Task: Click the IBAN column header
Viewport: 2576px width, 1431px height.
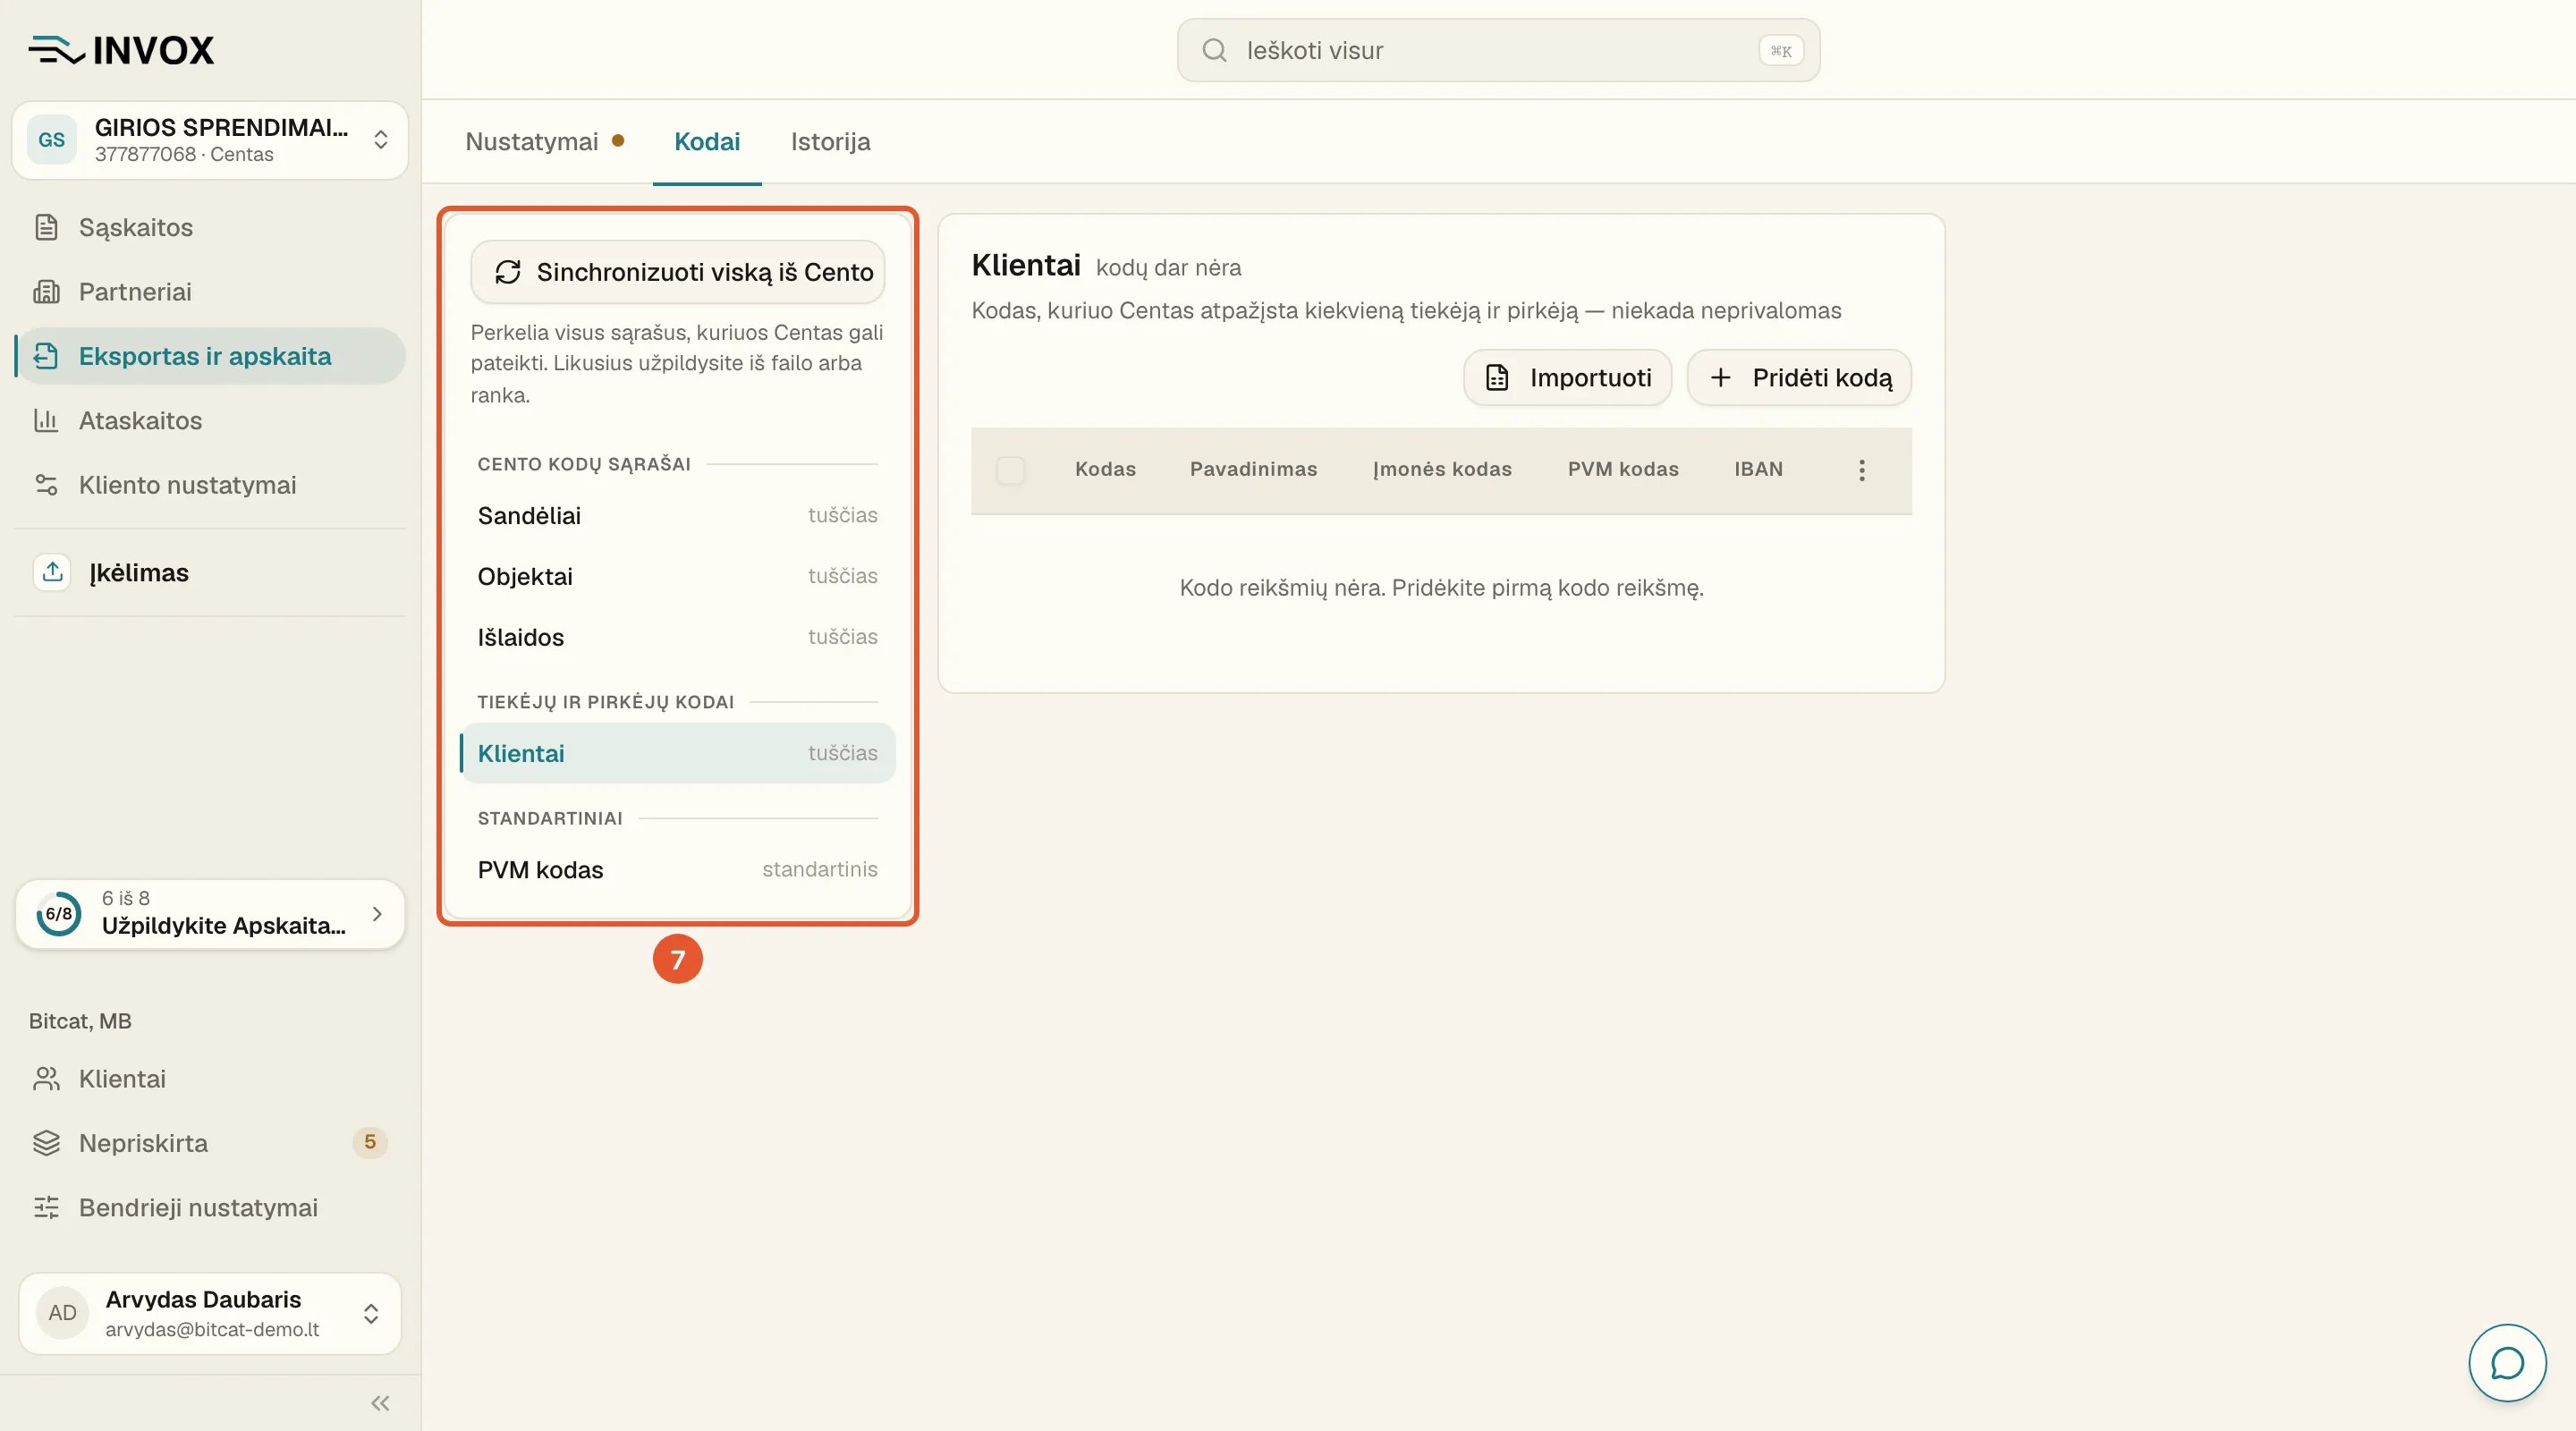Action: coord(1758,469)
